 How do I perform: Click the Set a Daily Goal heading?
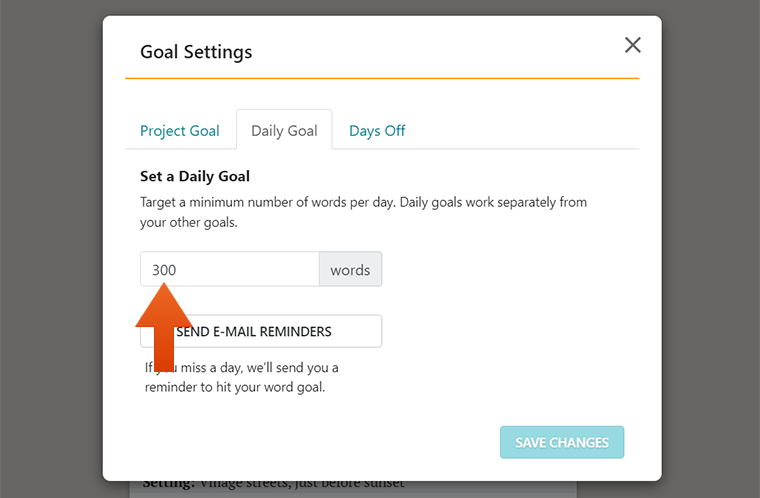click(195, 176)
